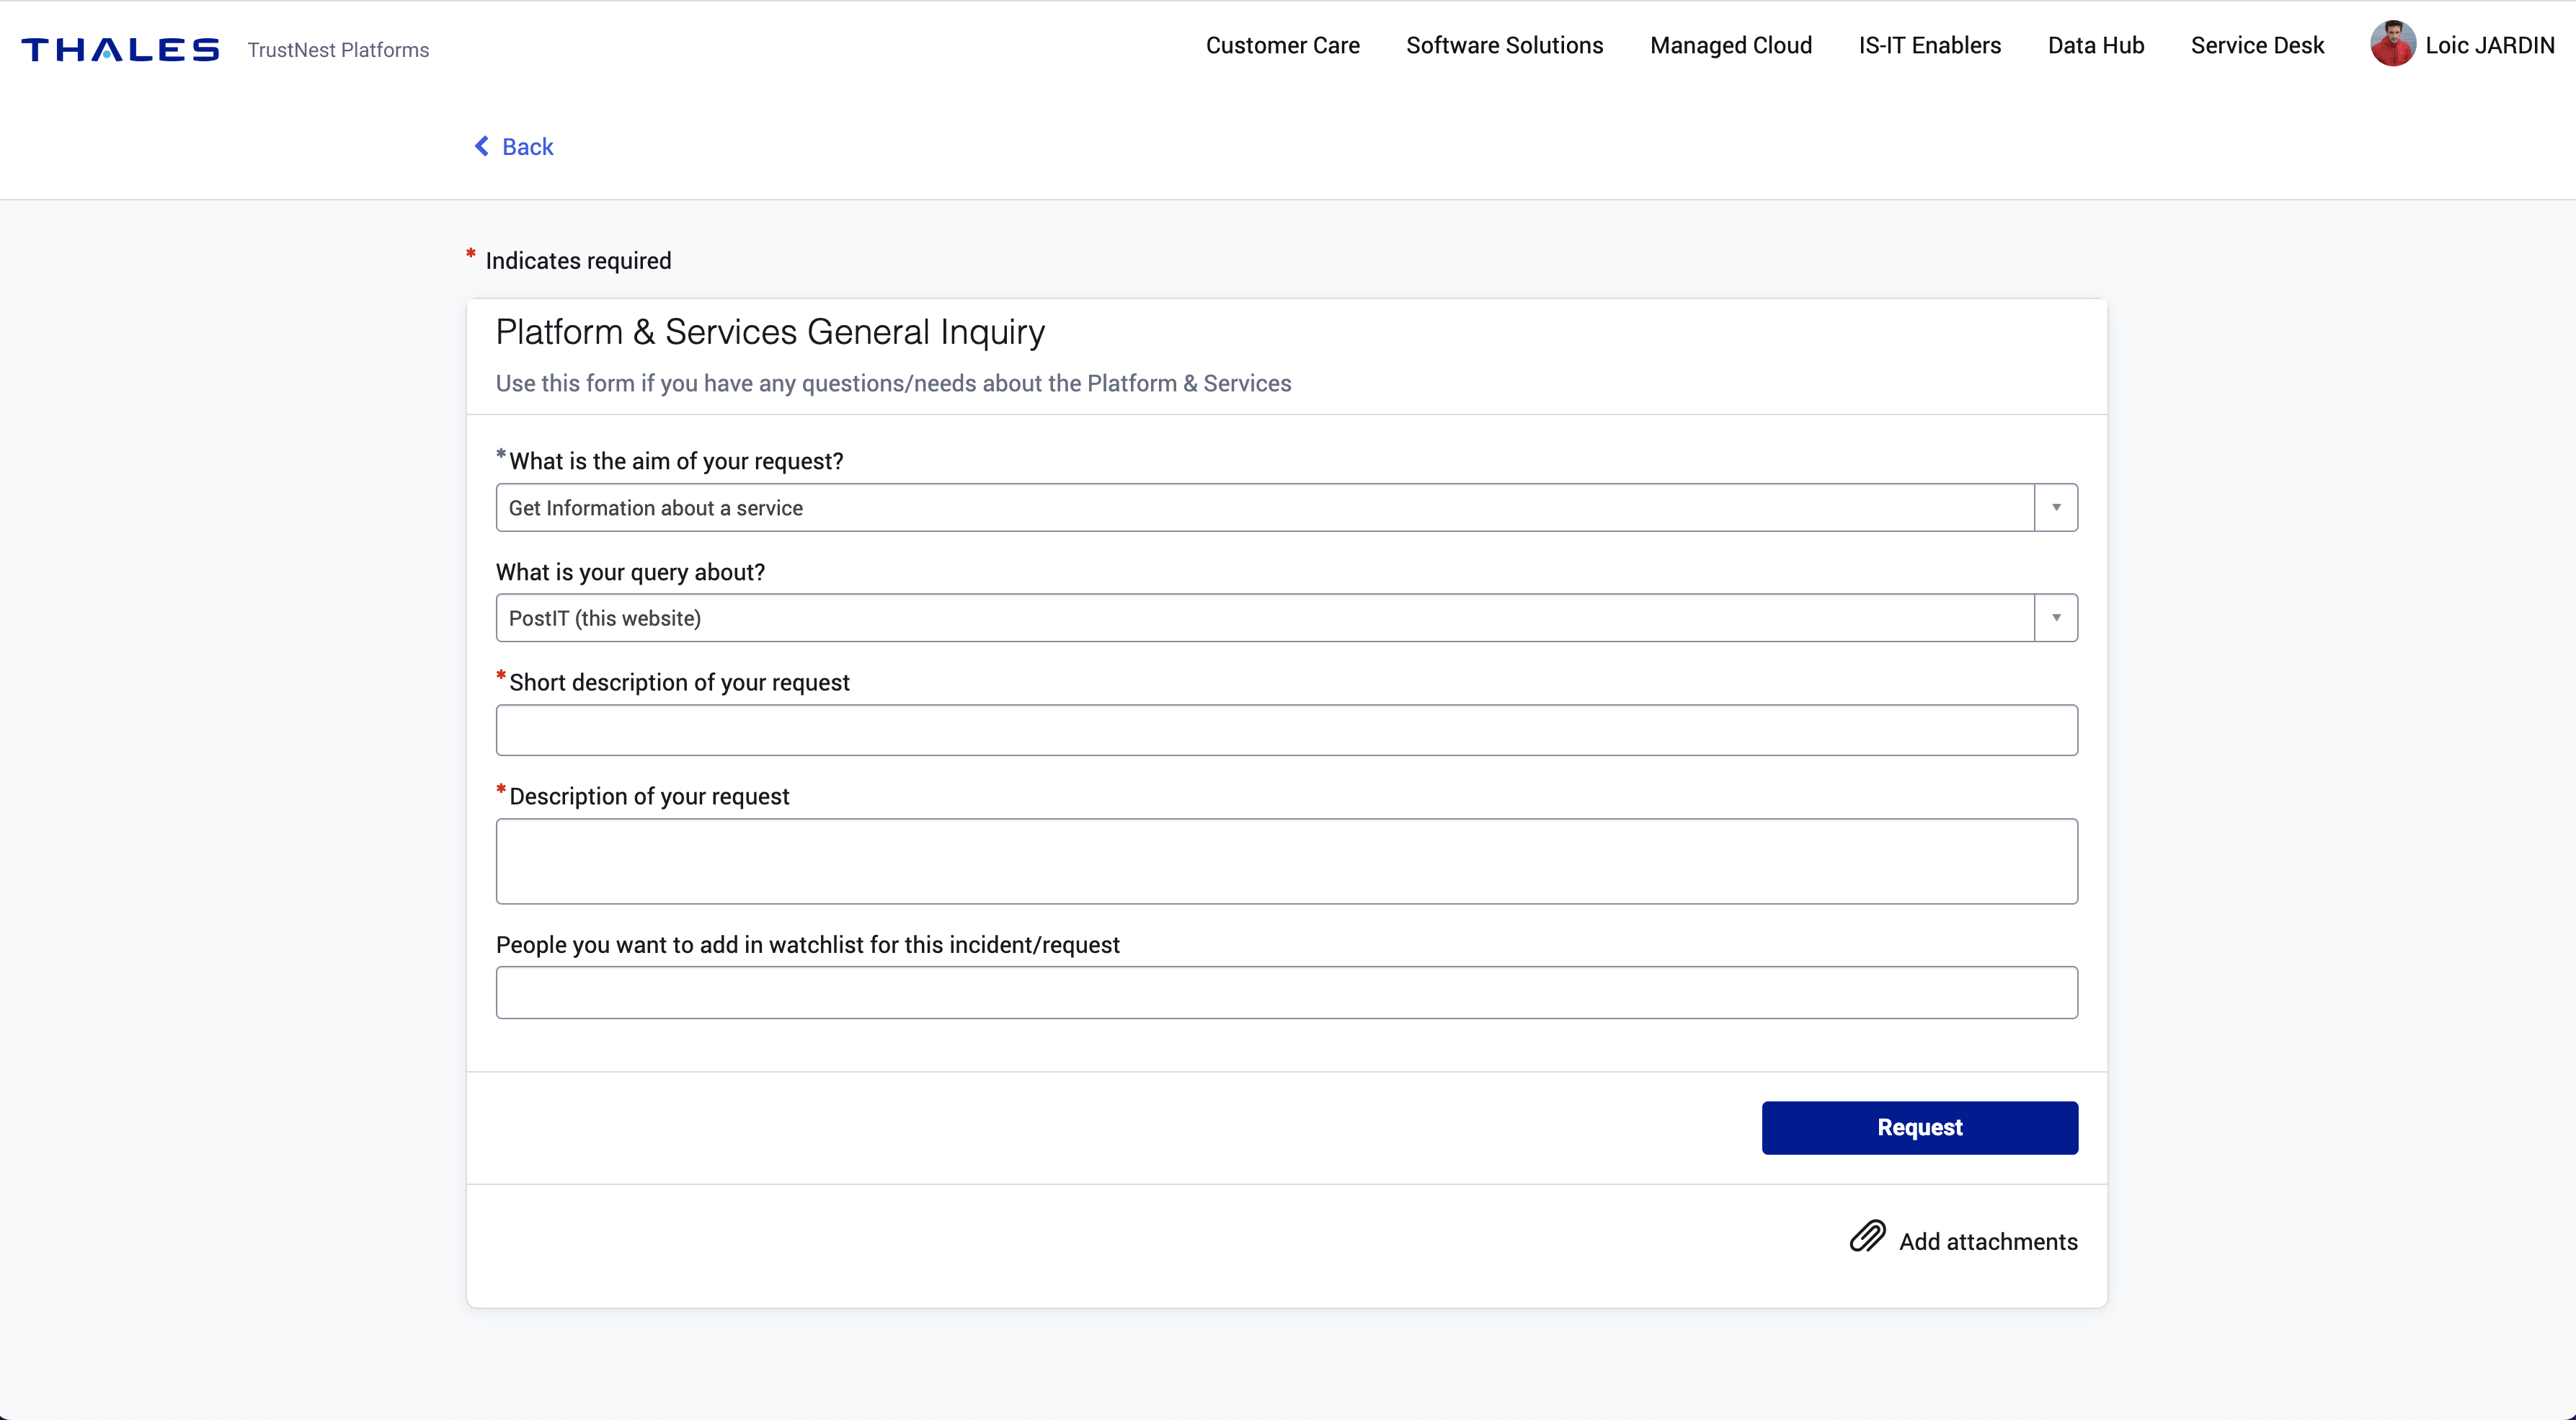Click the paperclip attachment icon
Image resolution: width=2576 pixels, height=1420 pixels.
point(1867,1237)
